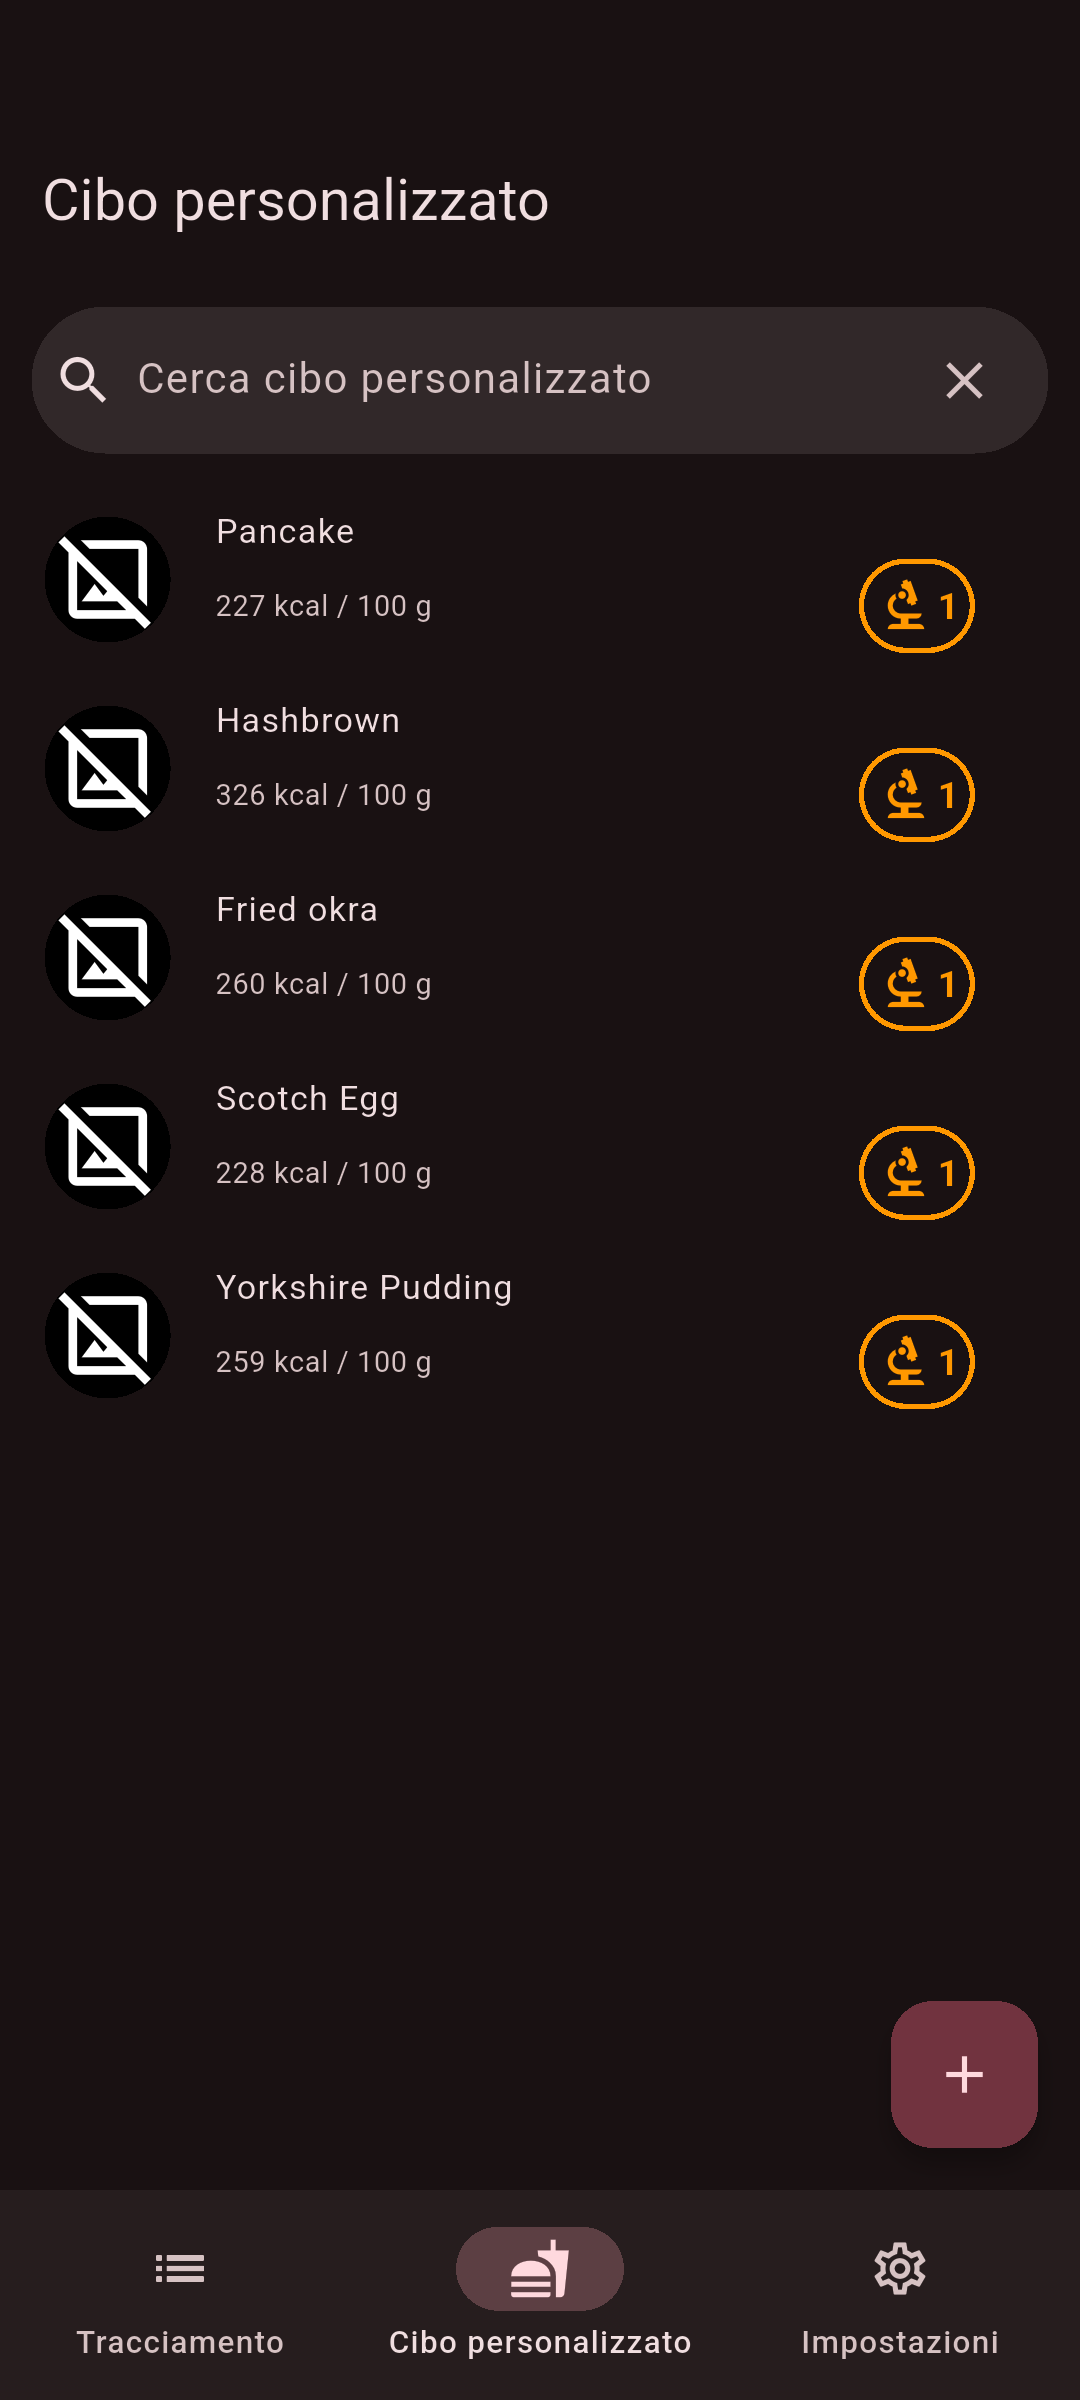Add new custom food with plus button
Viewport: 1080px width, 2400px height.
click(964, 2074)
